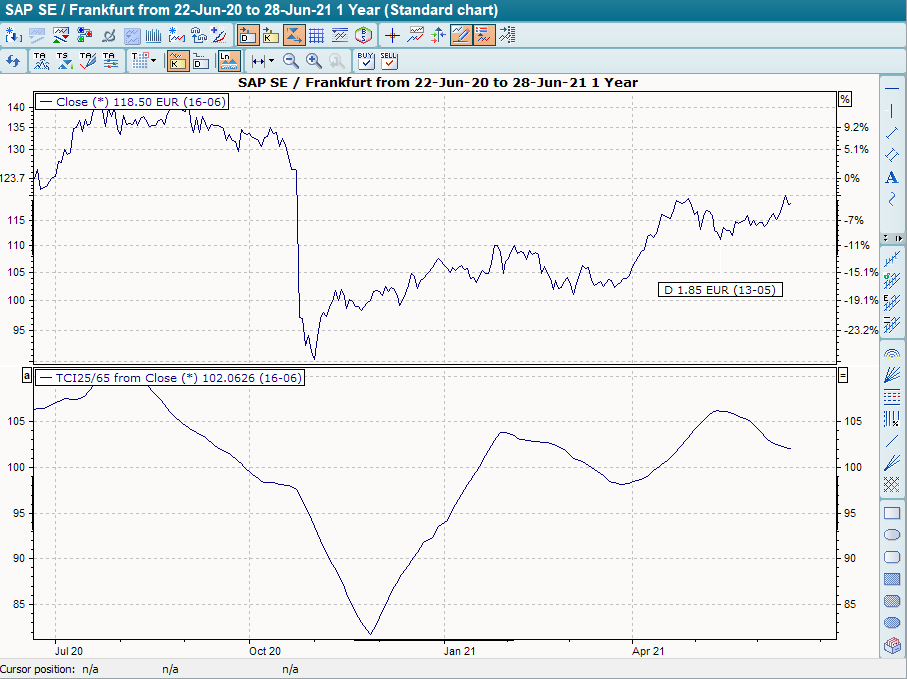The height and width of the screenshot is (679, 907).
Task: Select the empty rectangle shape tool
Action: [892, 513]
